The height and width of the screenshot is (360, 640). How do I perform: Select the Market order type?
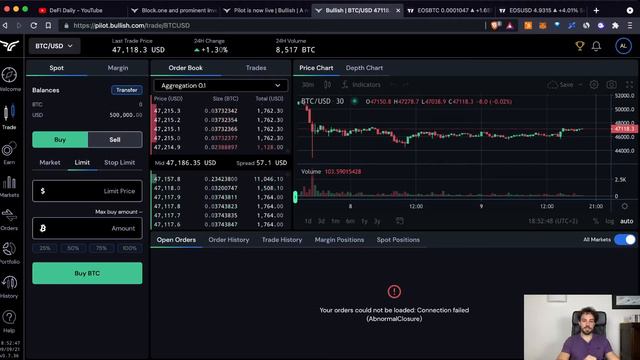(50, 162)
